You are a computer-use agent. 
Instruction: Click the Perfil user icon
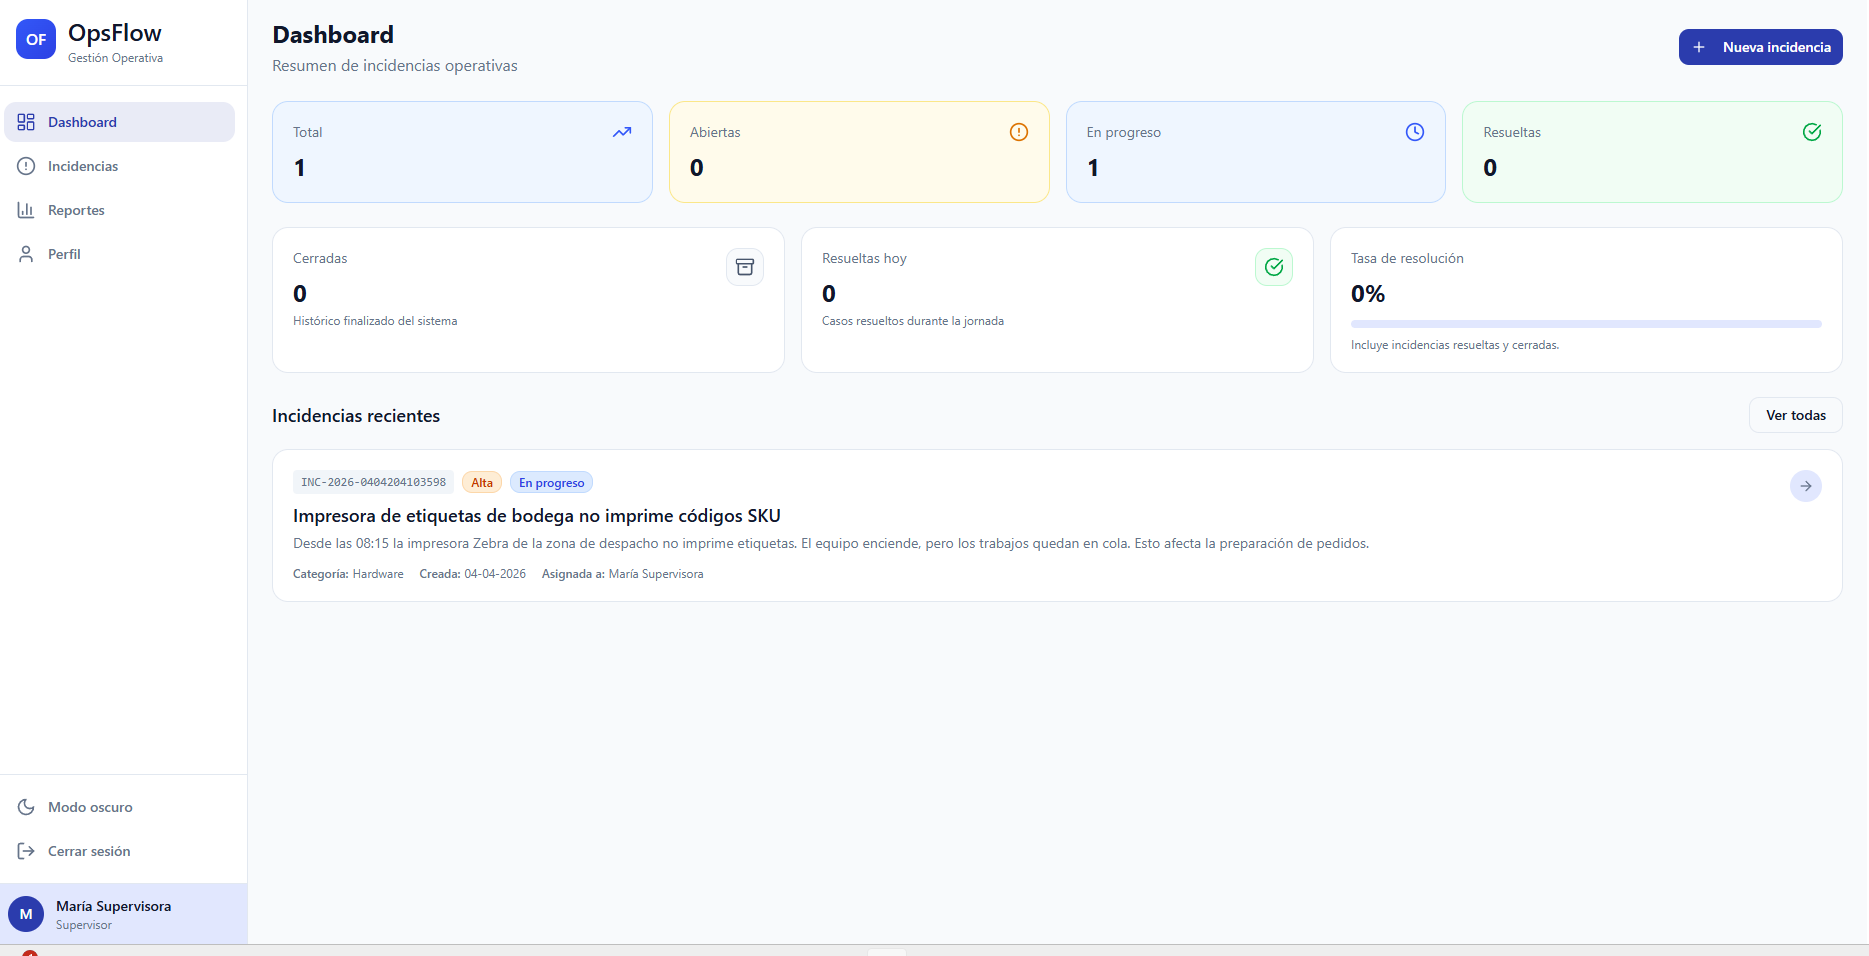(x=26, y=254)
